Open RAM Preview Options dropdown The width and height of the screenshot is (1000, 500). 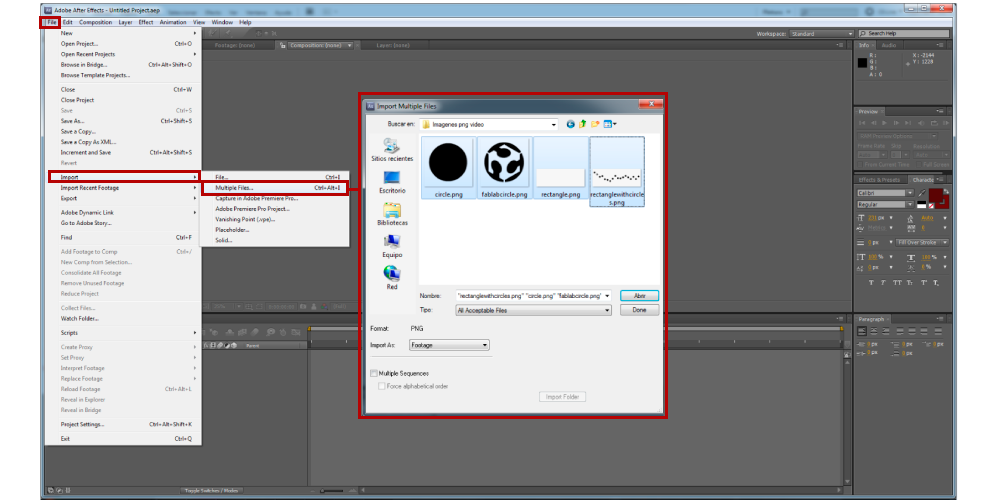tap(897, 136)
